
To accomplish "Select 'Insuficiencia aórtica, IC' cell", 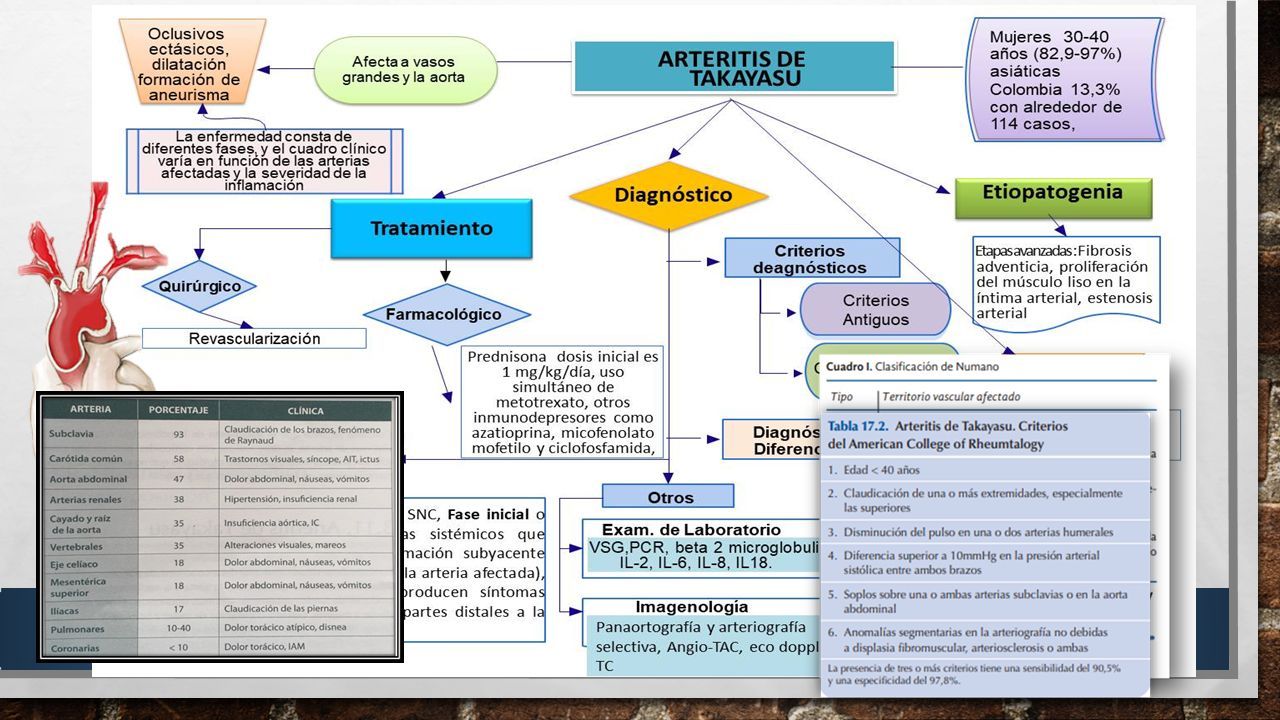I will pyautogui.click(x=306, y=523).
